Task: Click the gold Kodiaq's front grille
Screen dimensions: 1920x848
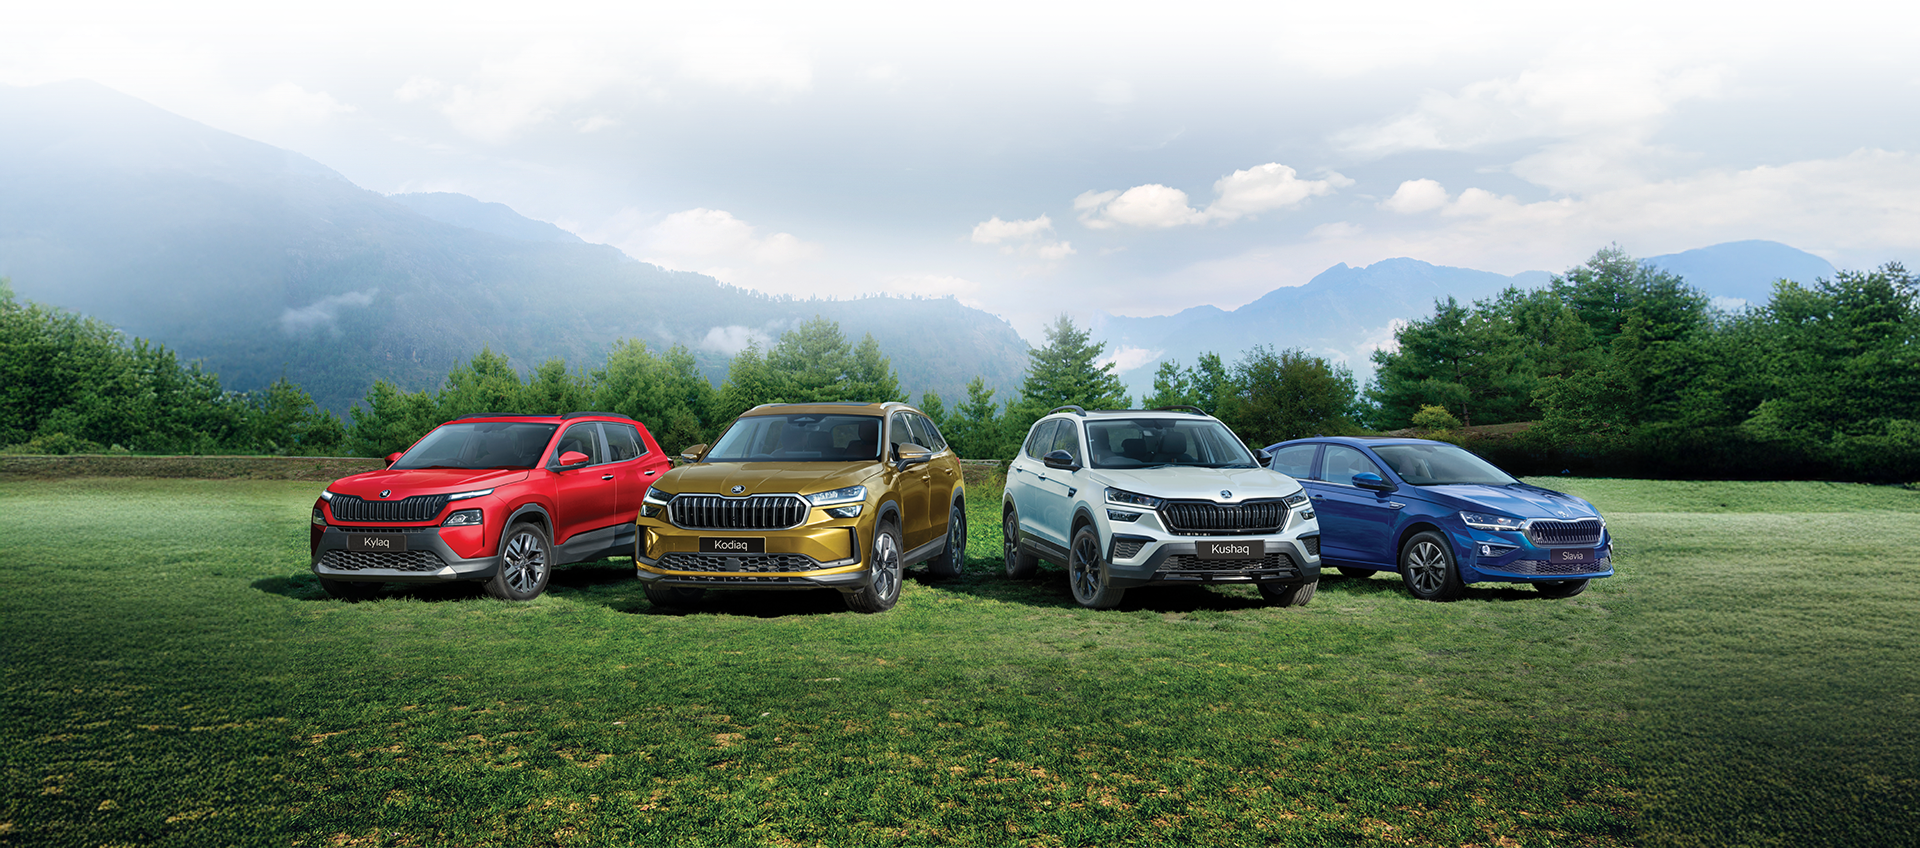Action: tap(738, 512)
